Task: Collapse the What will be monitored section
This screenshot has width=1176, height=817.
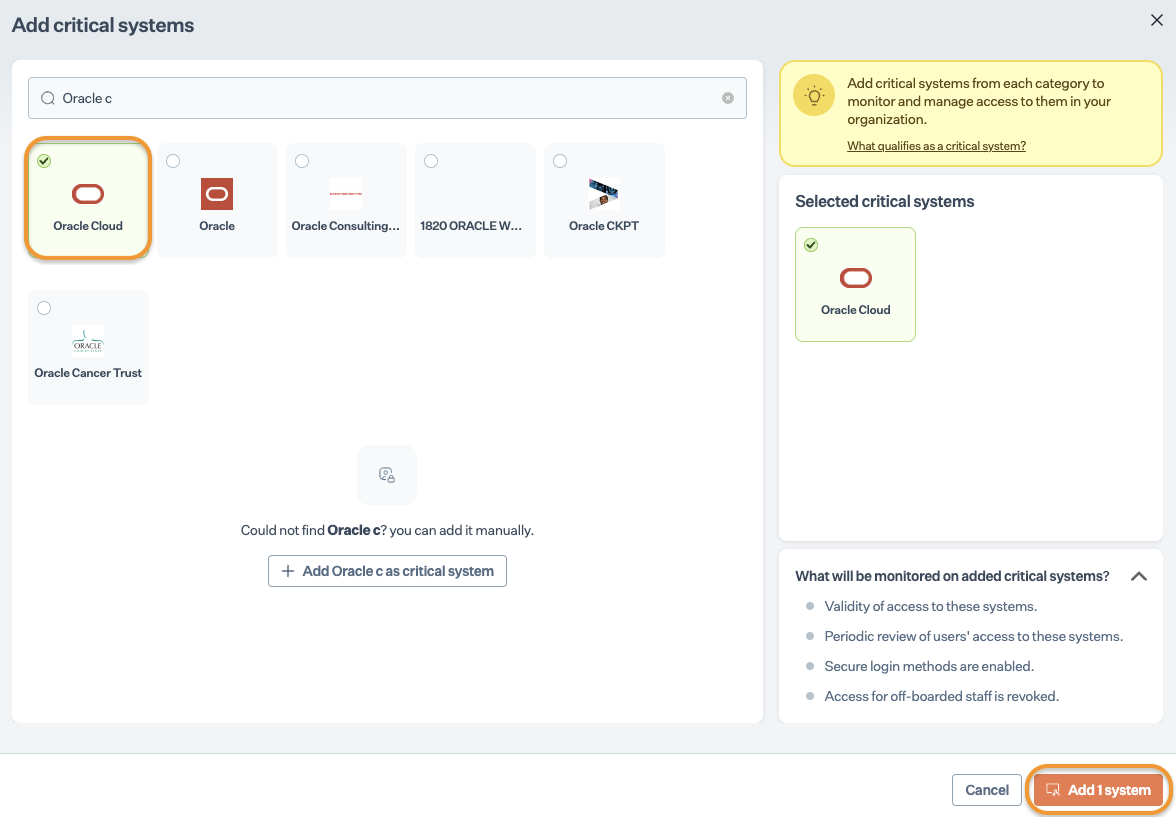Action: click(x=1138, y=576)
